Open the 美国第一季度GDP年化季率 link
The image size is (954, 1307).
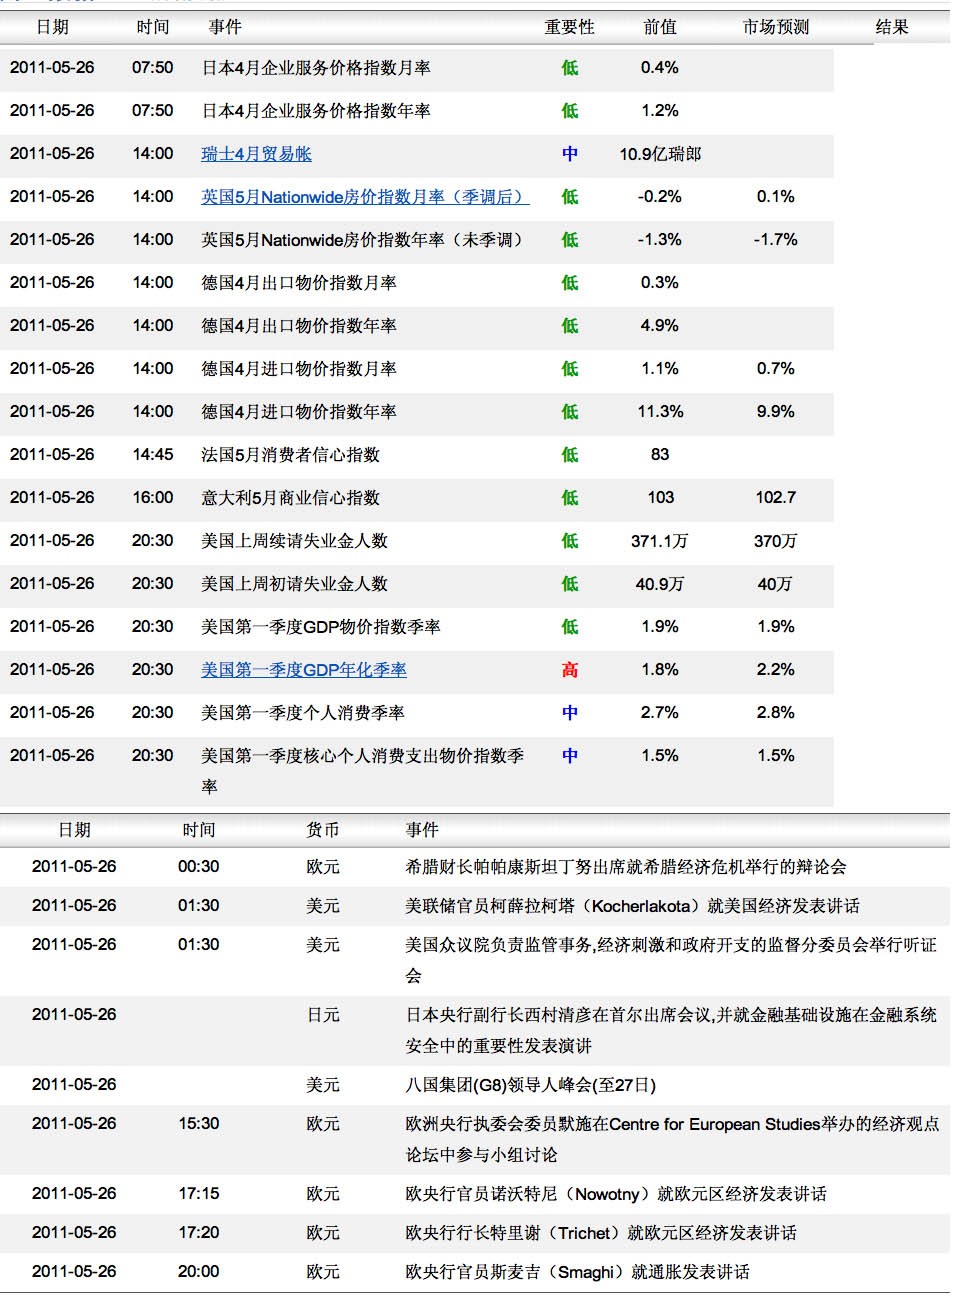[304, 670]
